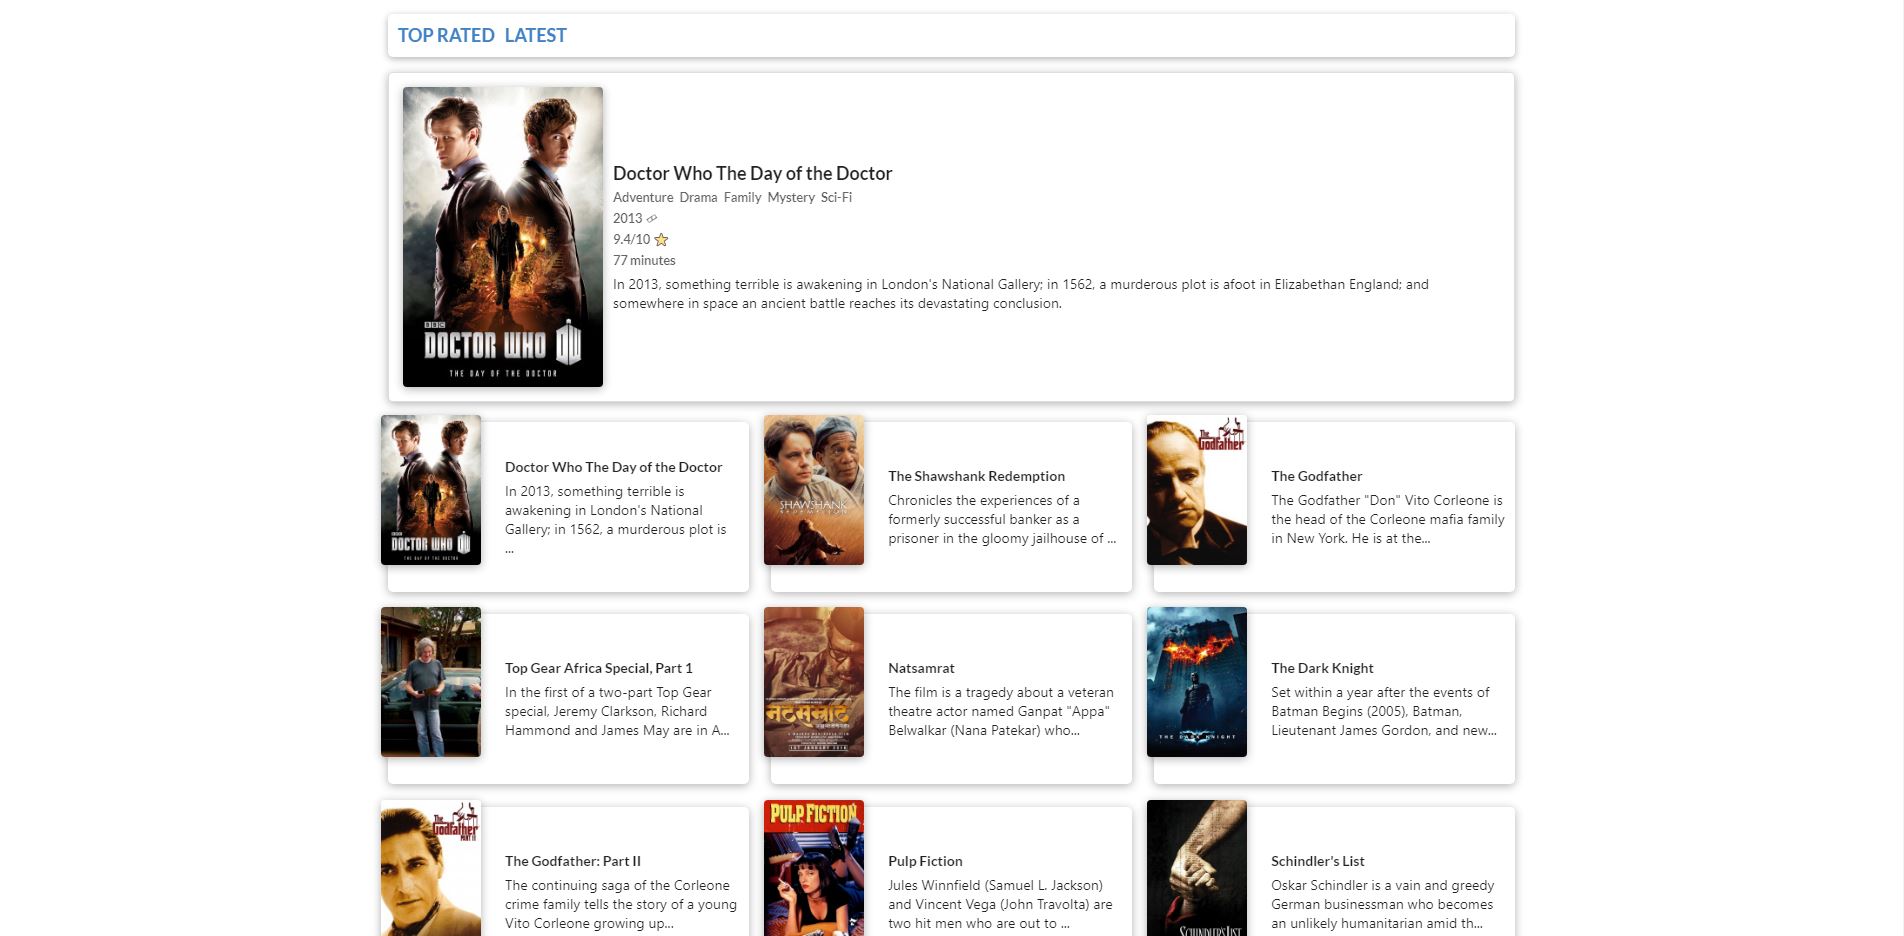This screenshot has width=1904, height=936.
Task: Open The Shawshank Redemption poster thumbnail
Action: (x=814, y=490)
